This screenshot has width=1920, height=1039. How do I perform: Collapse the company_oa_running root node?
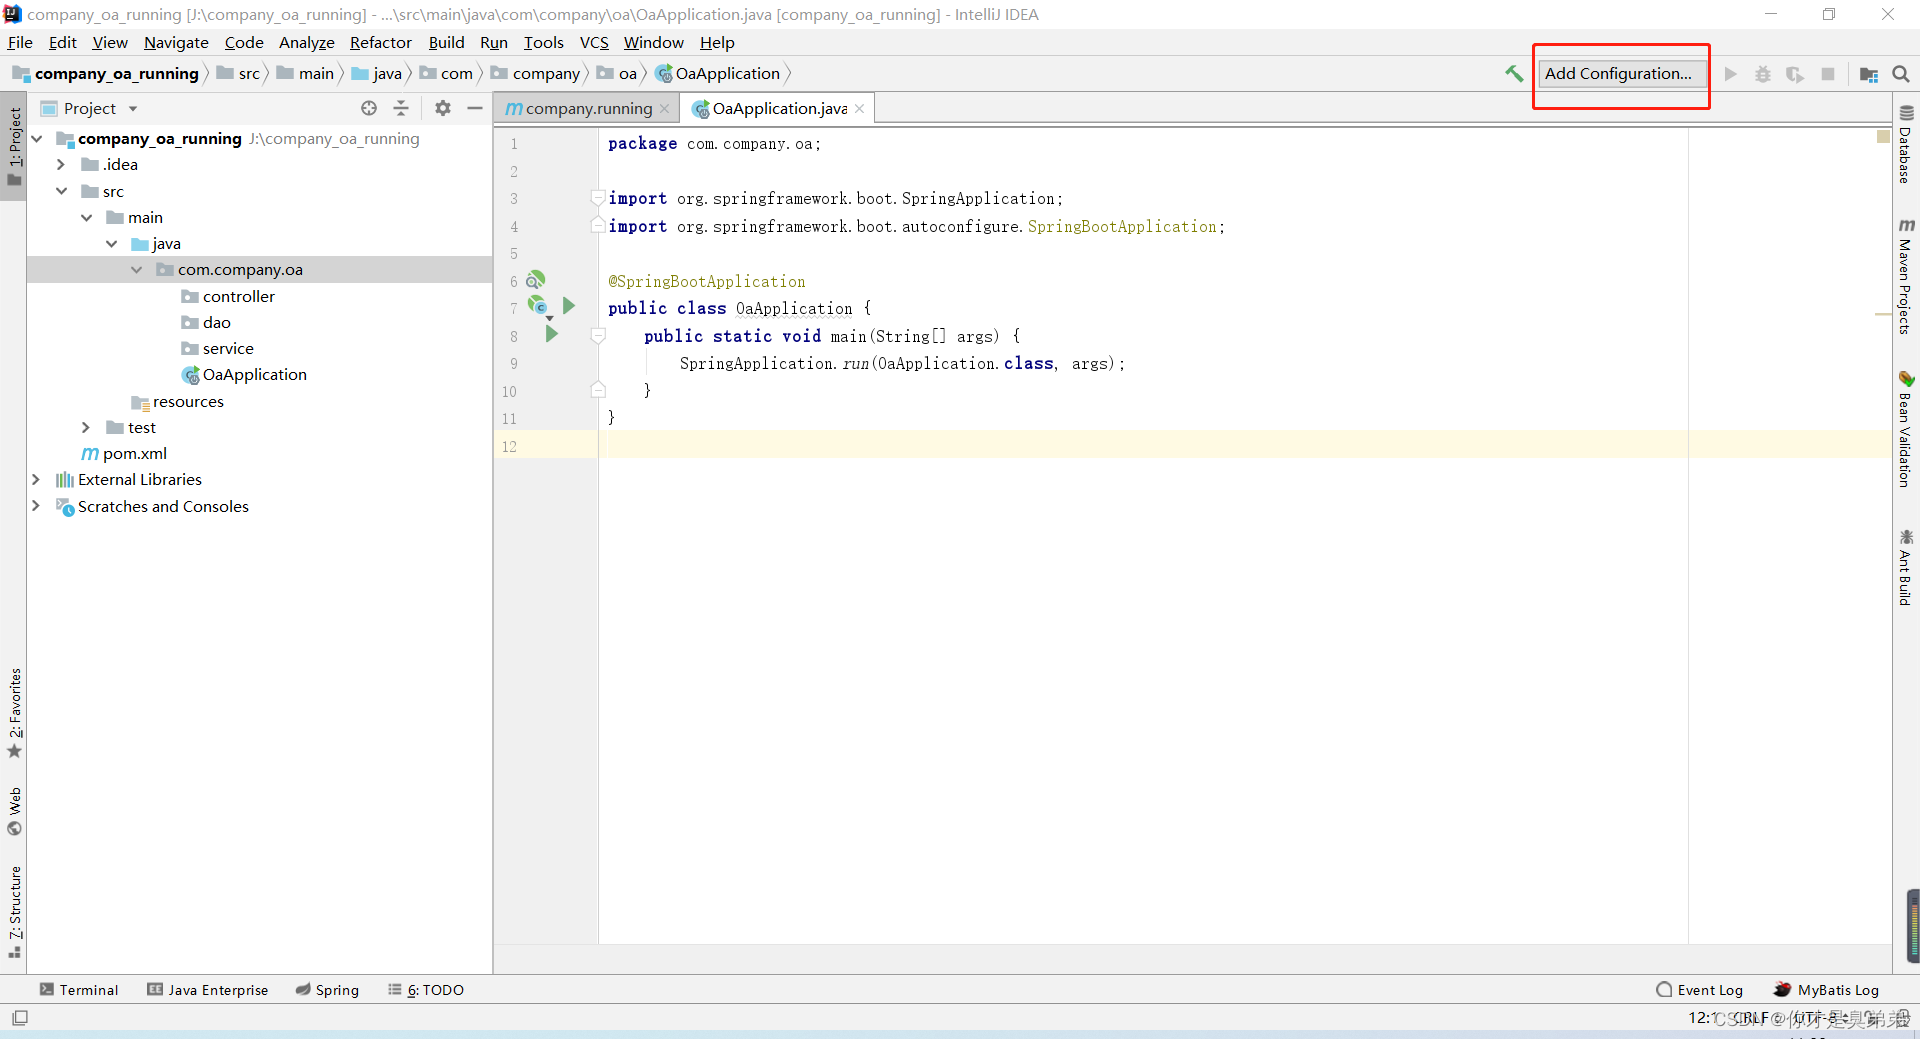[37, 138]
